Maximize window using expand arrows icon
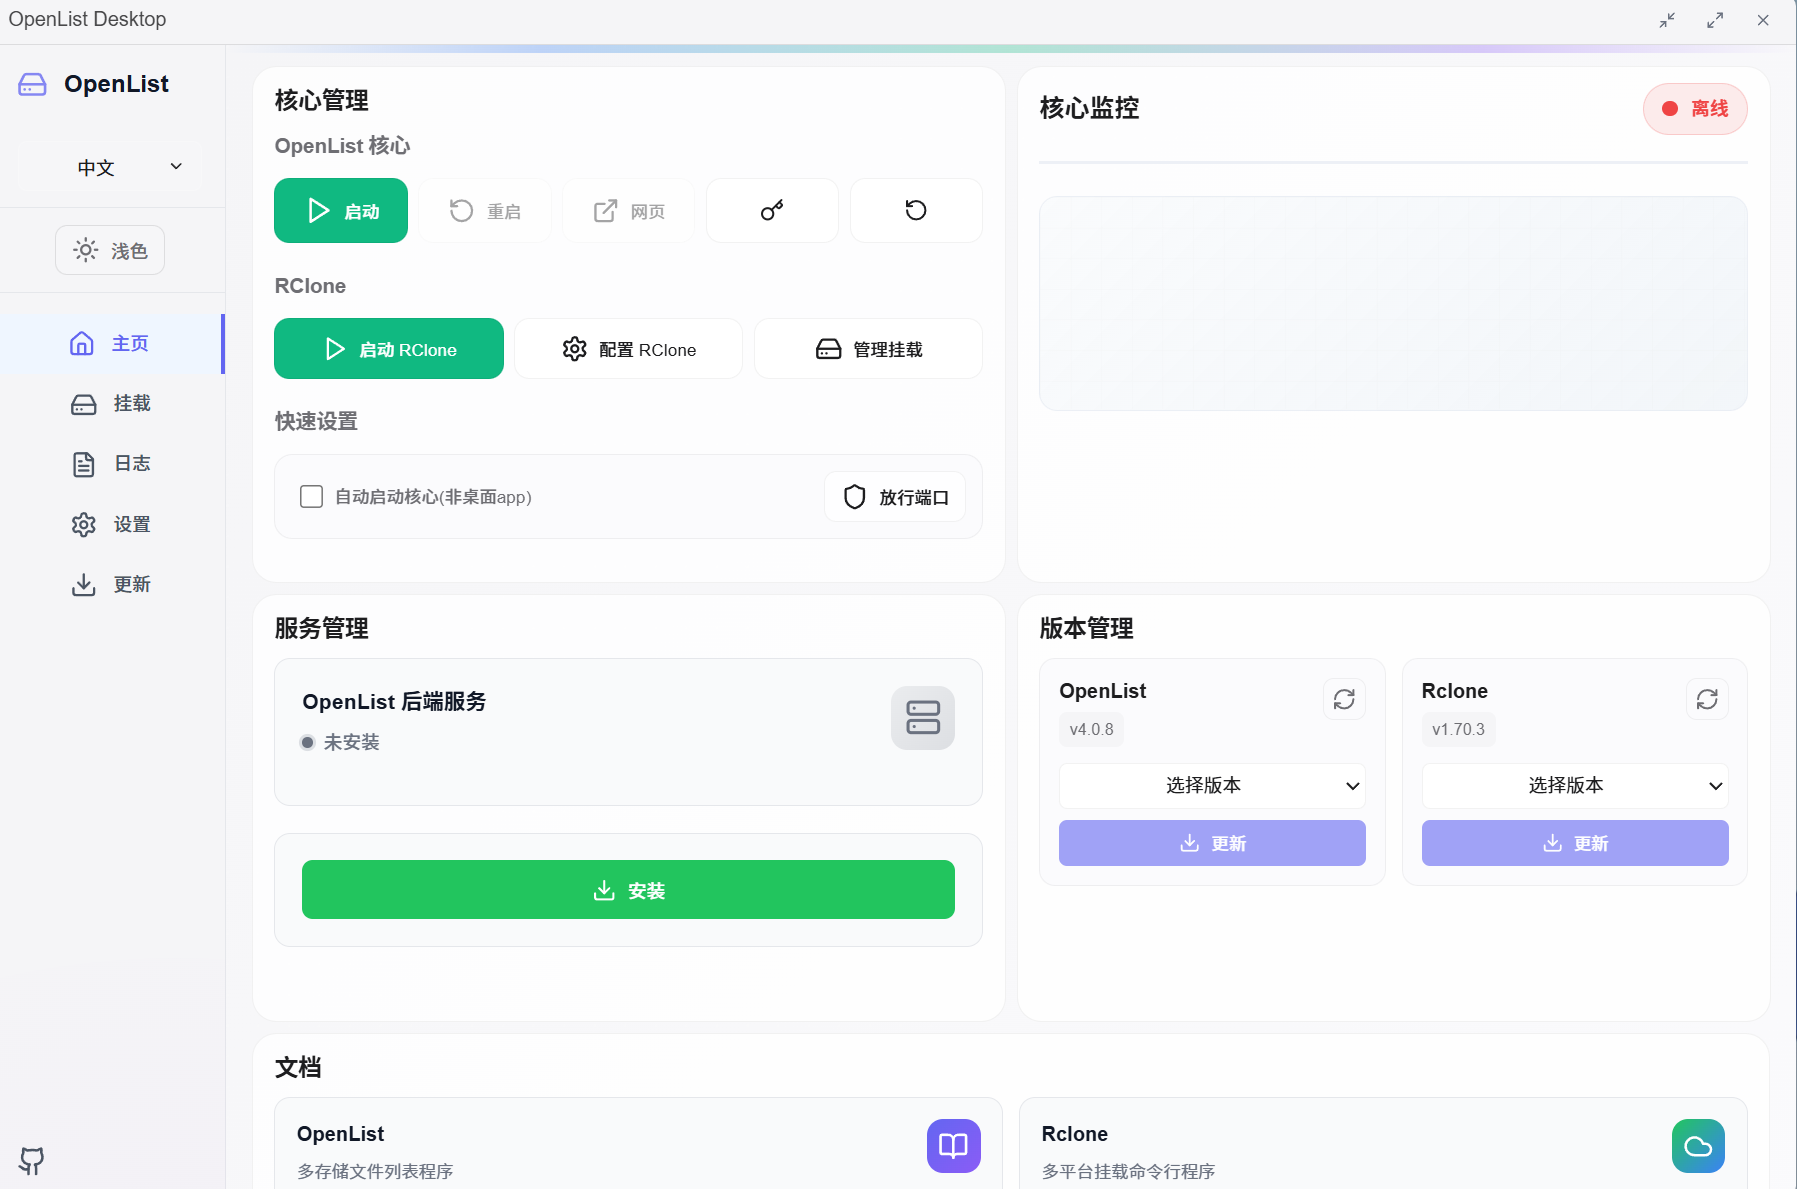 [x=1715, y=20]
